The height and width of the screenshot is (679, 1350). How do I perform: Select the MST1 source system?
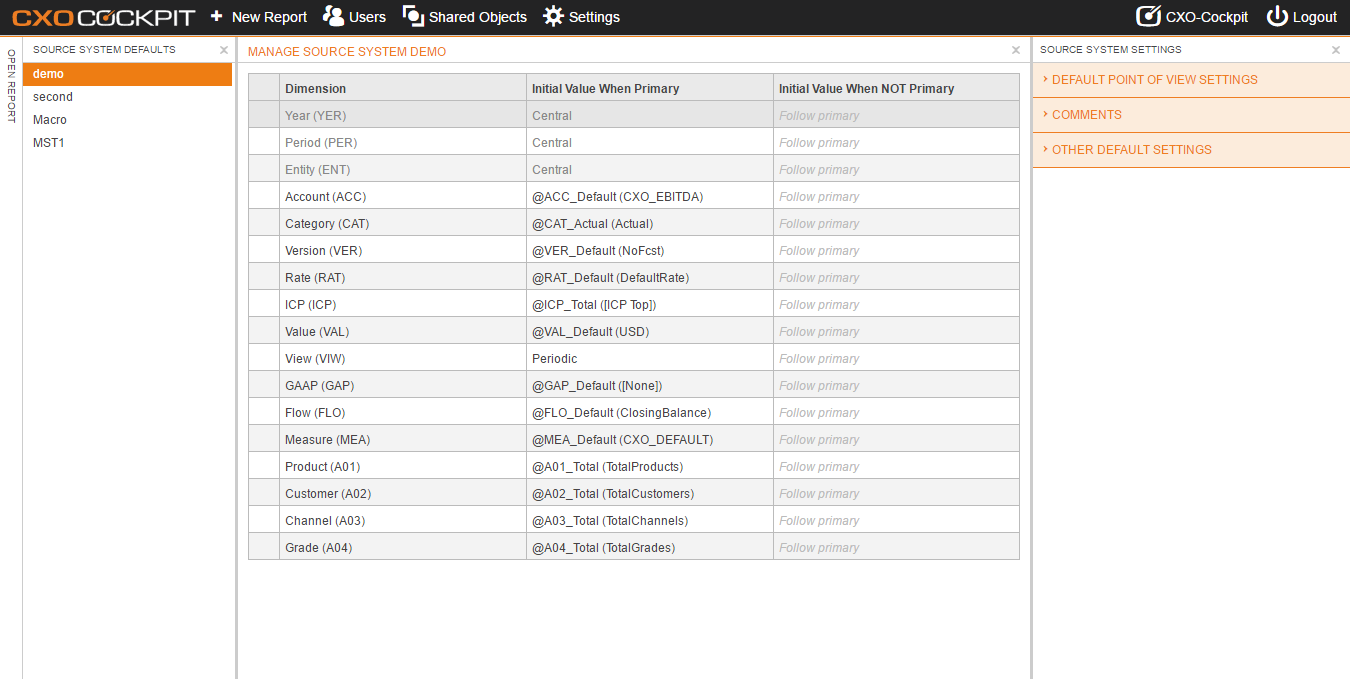click(x=128, y=143)
